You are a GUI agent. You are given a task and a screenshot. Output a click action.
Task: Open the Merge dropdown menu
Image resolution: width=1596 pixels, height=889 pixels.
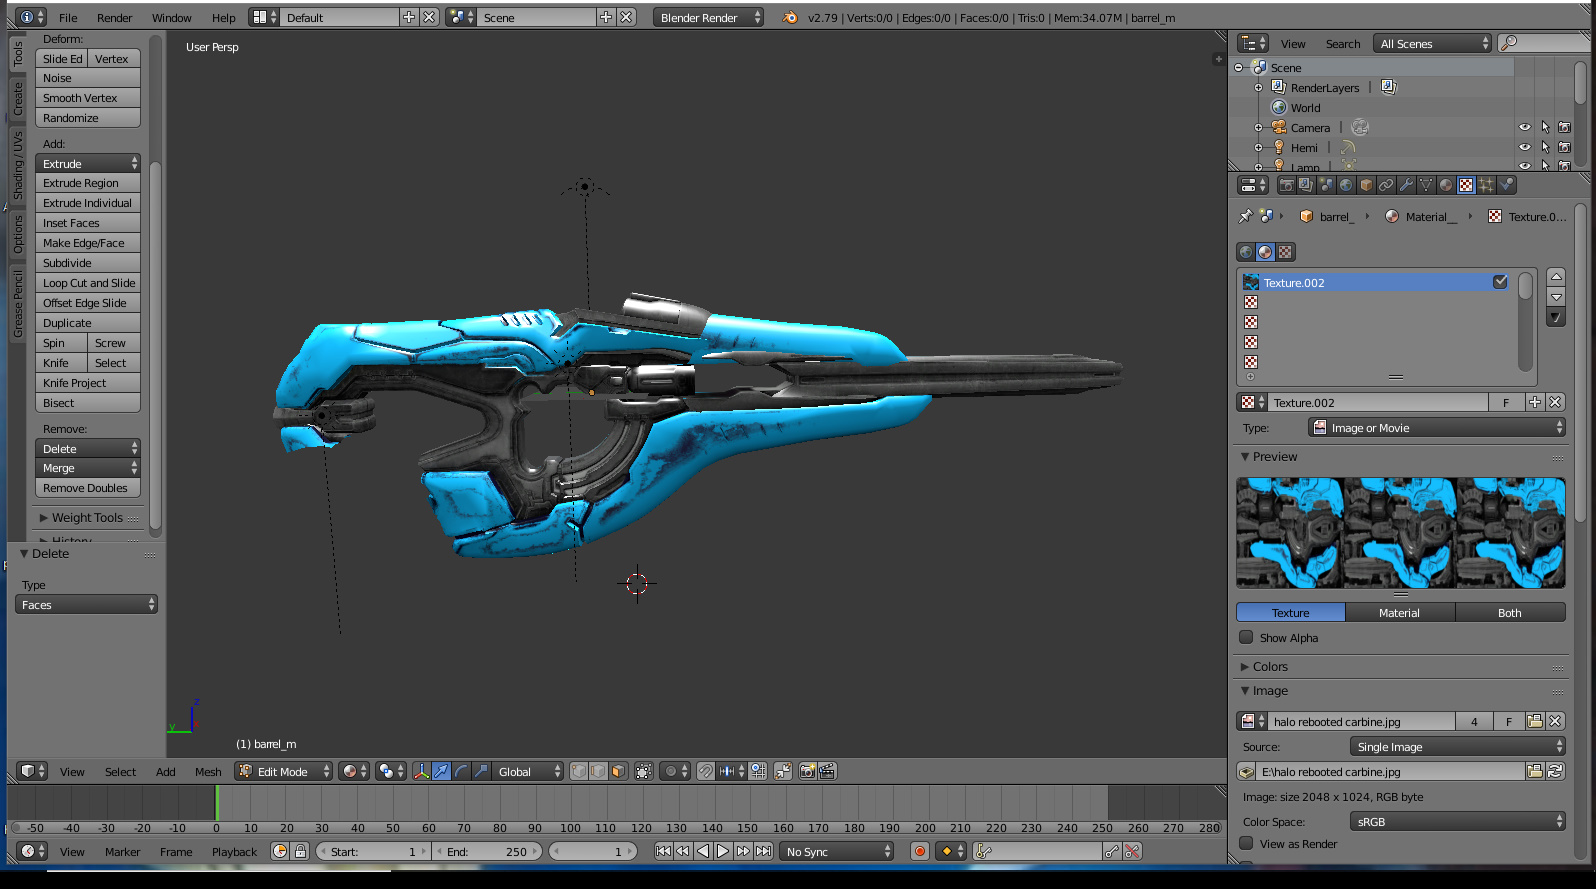[x=88, y=468]
